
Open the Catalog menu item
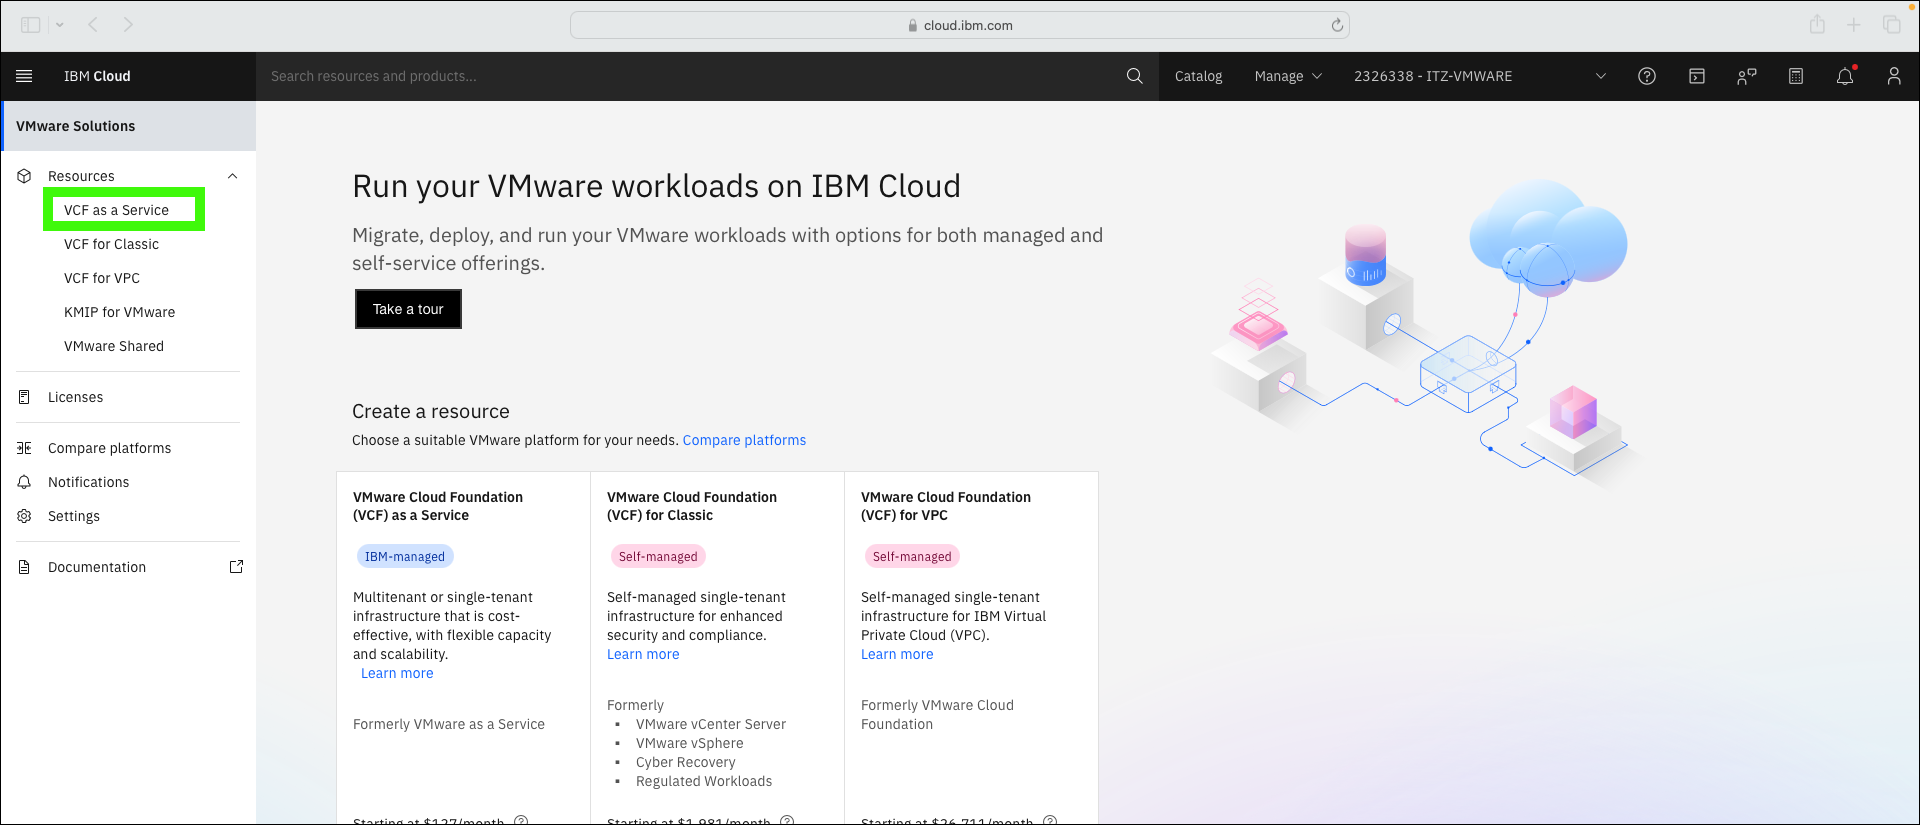pyautogui.click(x=1198, y=76)
